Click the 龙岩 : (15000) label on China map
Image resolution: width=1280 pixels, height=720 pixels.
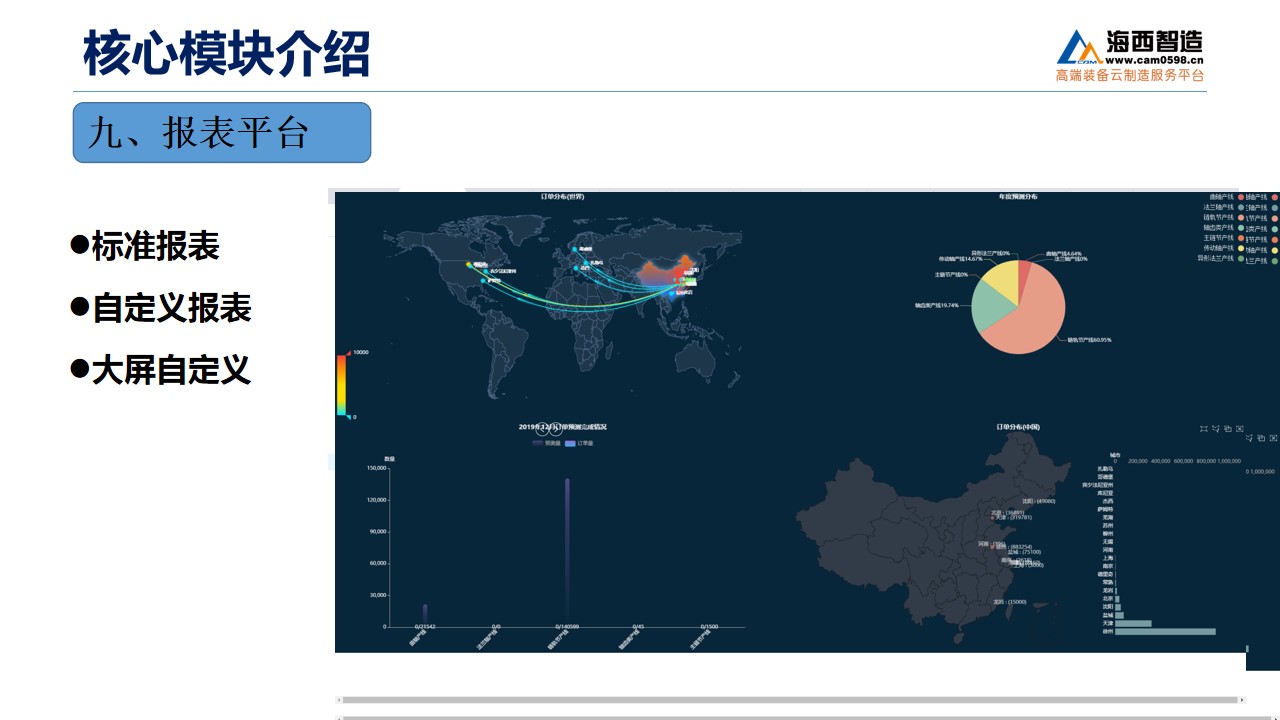[1010, 602]
